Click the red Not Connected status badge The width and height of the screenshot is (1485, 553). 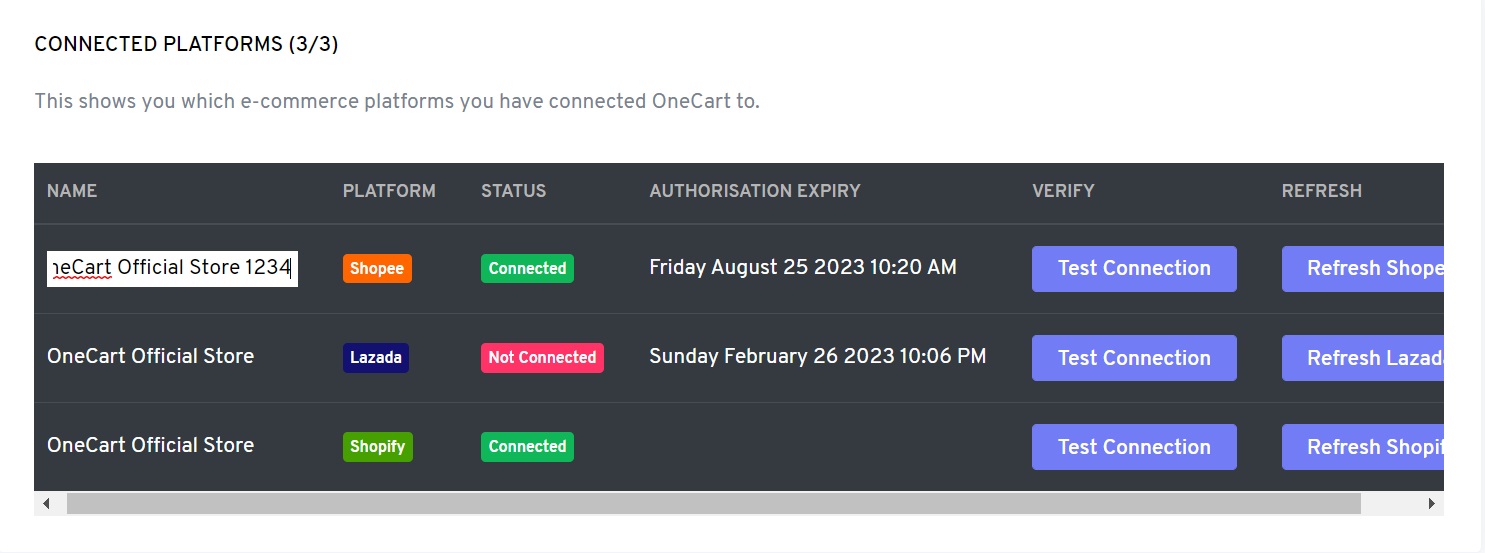point(542,358)
